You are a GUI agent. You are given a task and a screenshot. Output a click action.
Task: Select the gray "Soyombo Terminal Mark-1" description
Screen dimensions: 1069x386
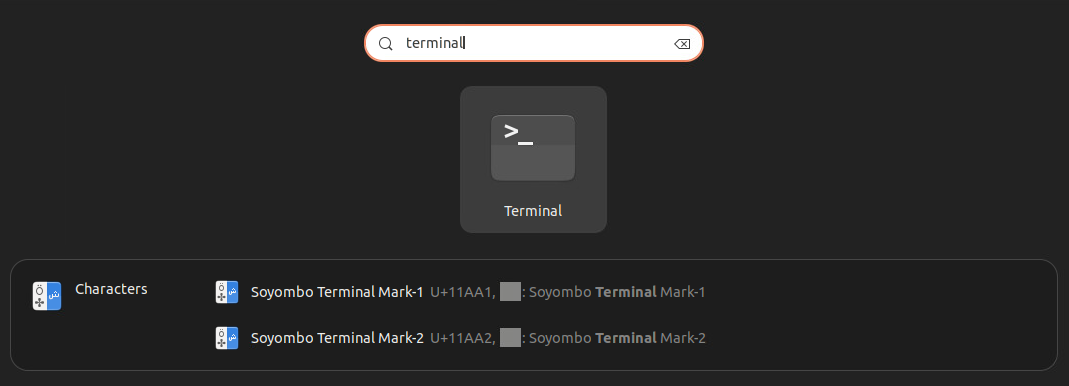tap(617, 293)
